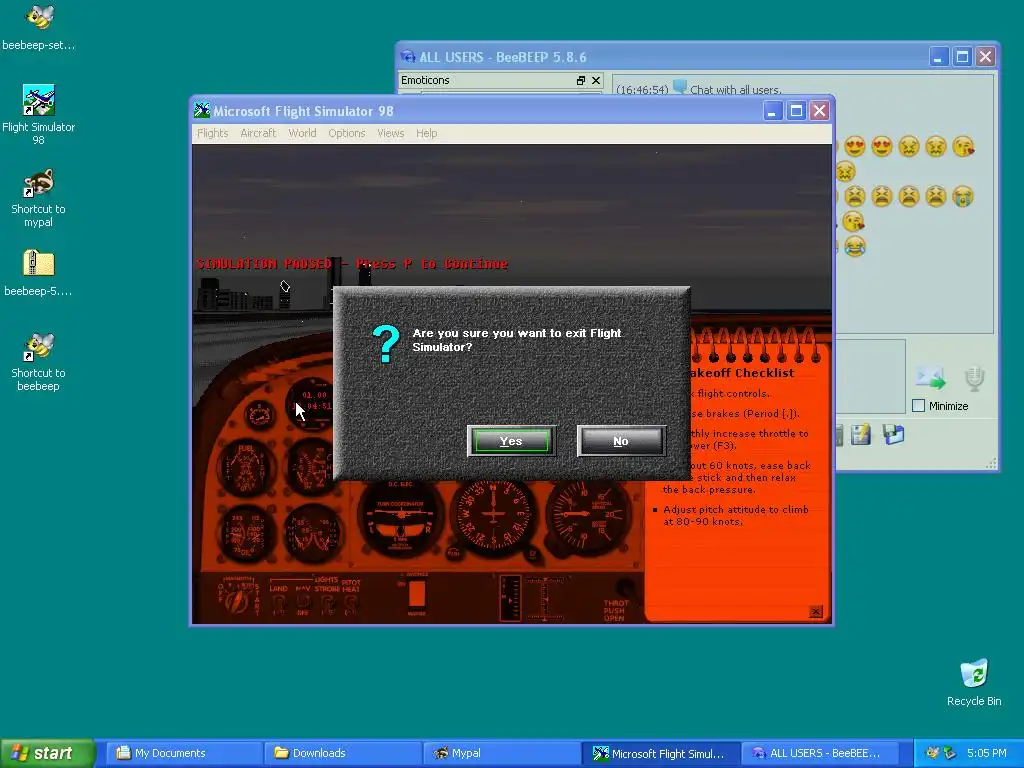
Task: Click the blue save-to-folder disk icon
Action: [893, 434]
